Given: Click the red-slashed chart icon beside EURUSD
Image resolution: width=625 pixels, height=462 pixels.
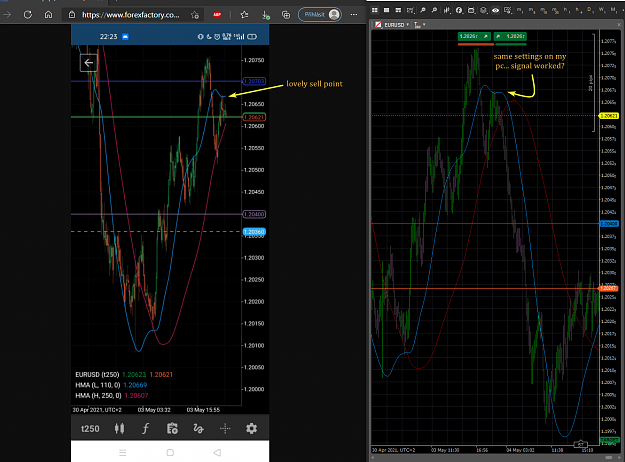Looking at the screenshot, I should click(x=377, y=25).
